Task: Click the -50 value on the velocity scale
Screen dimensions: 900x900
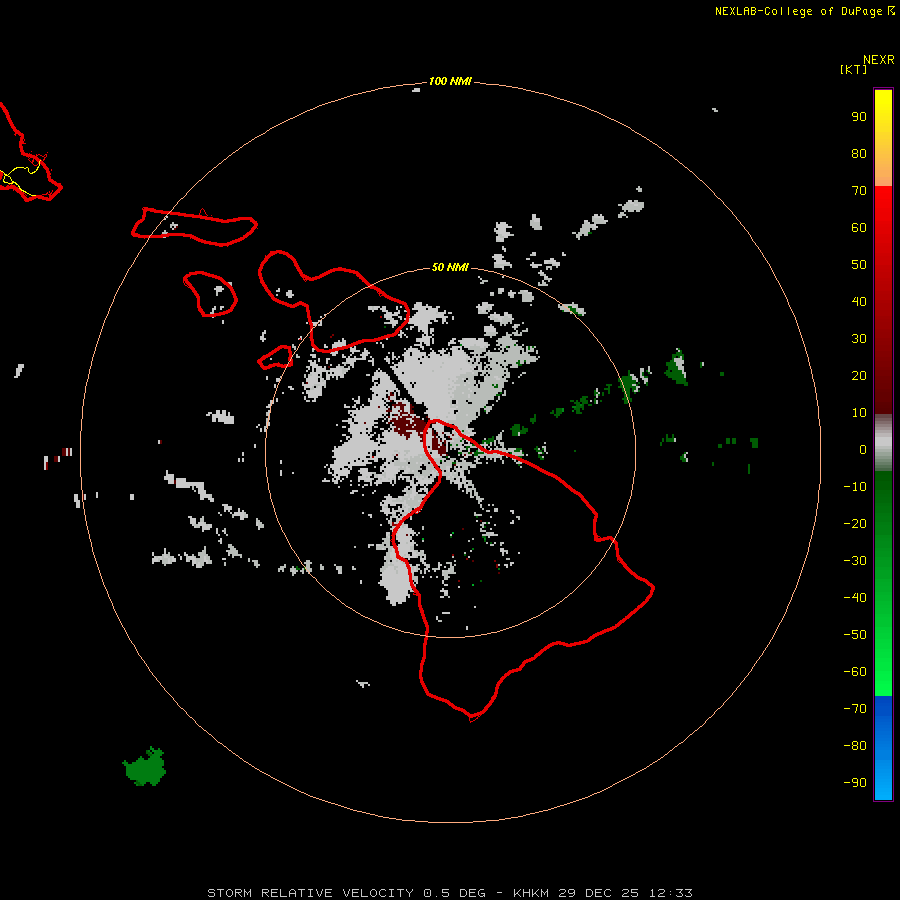Action: [x=855, y=634]
